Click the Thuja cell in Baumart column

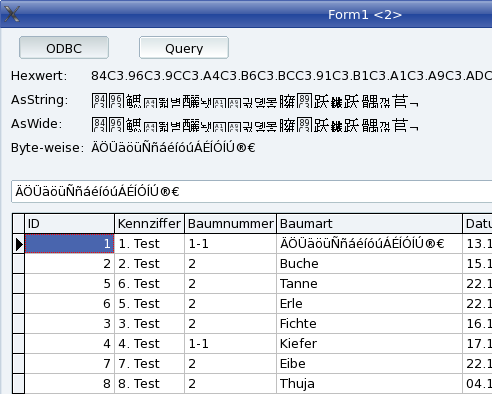pyautogui.click(x=369, y=384)
